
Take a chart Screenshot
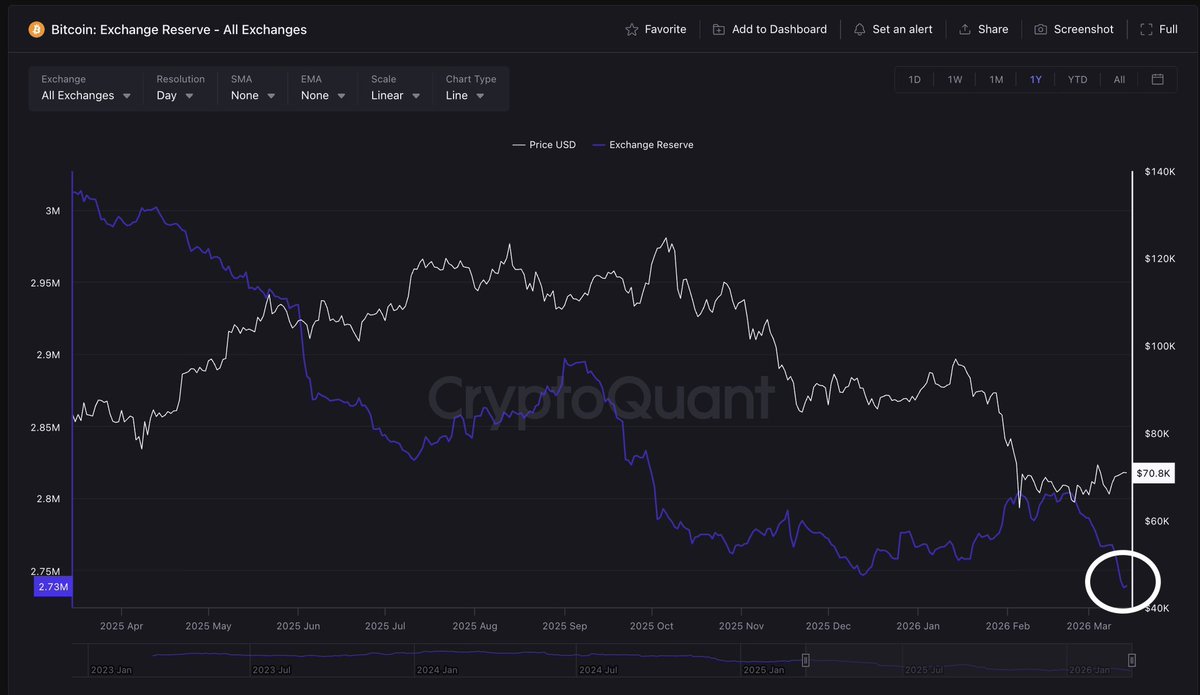[1074, 29]
